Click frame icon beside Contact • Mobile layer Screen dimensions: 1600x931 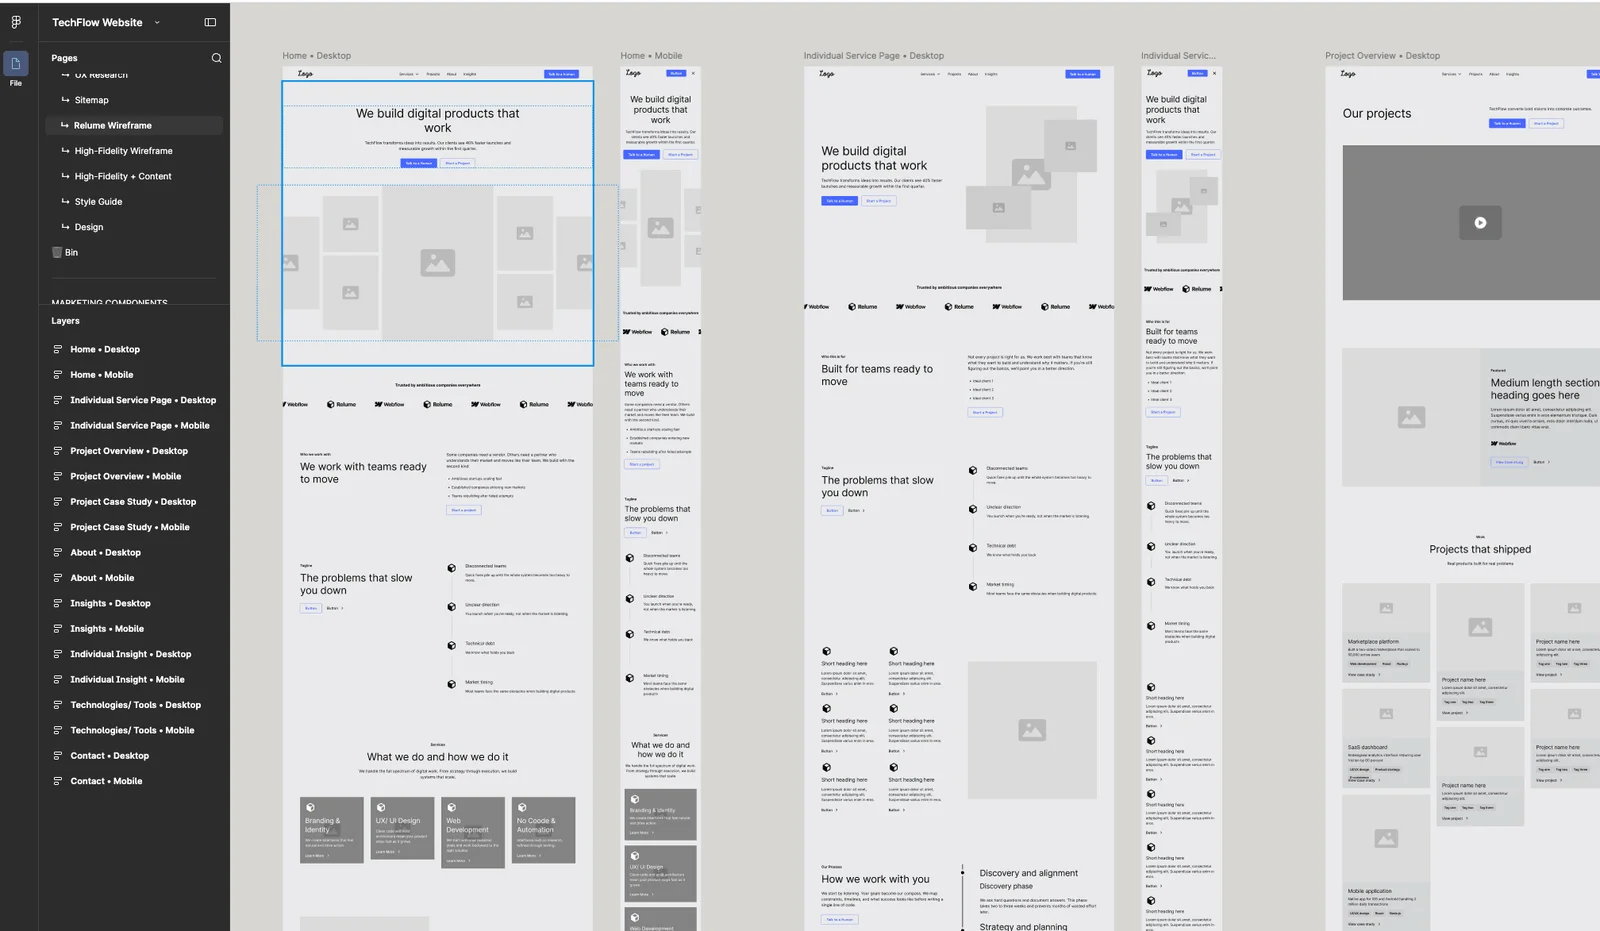pyautogui.click(x=58, y=782)
